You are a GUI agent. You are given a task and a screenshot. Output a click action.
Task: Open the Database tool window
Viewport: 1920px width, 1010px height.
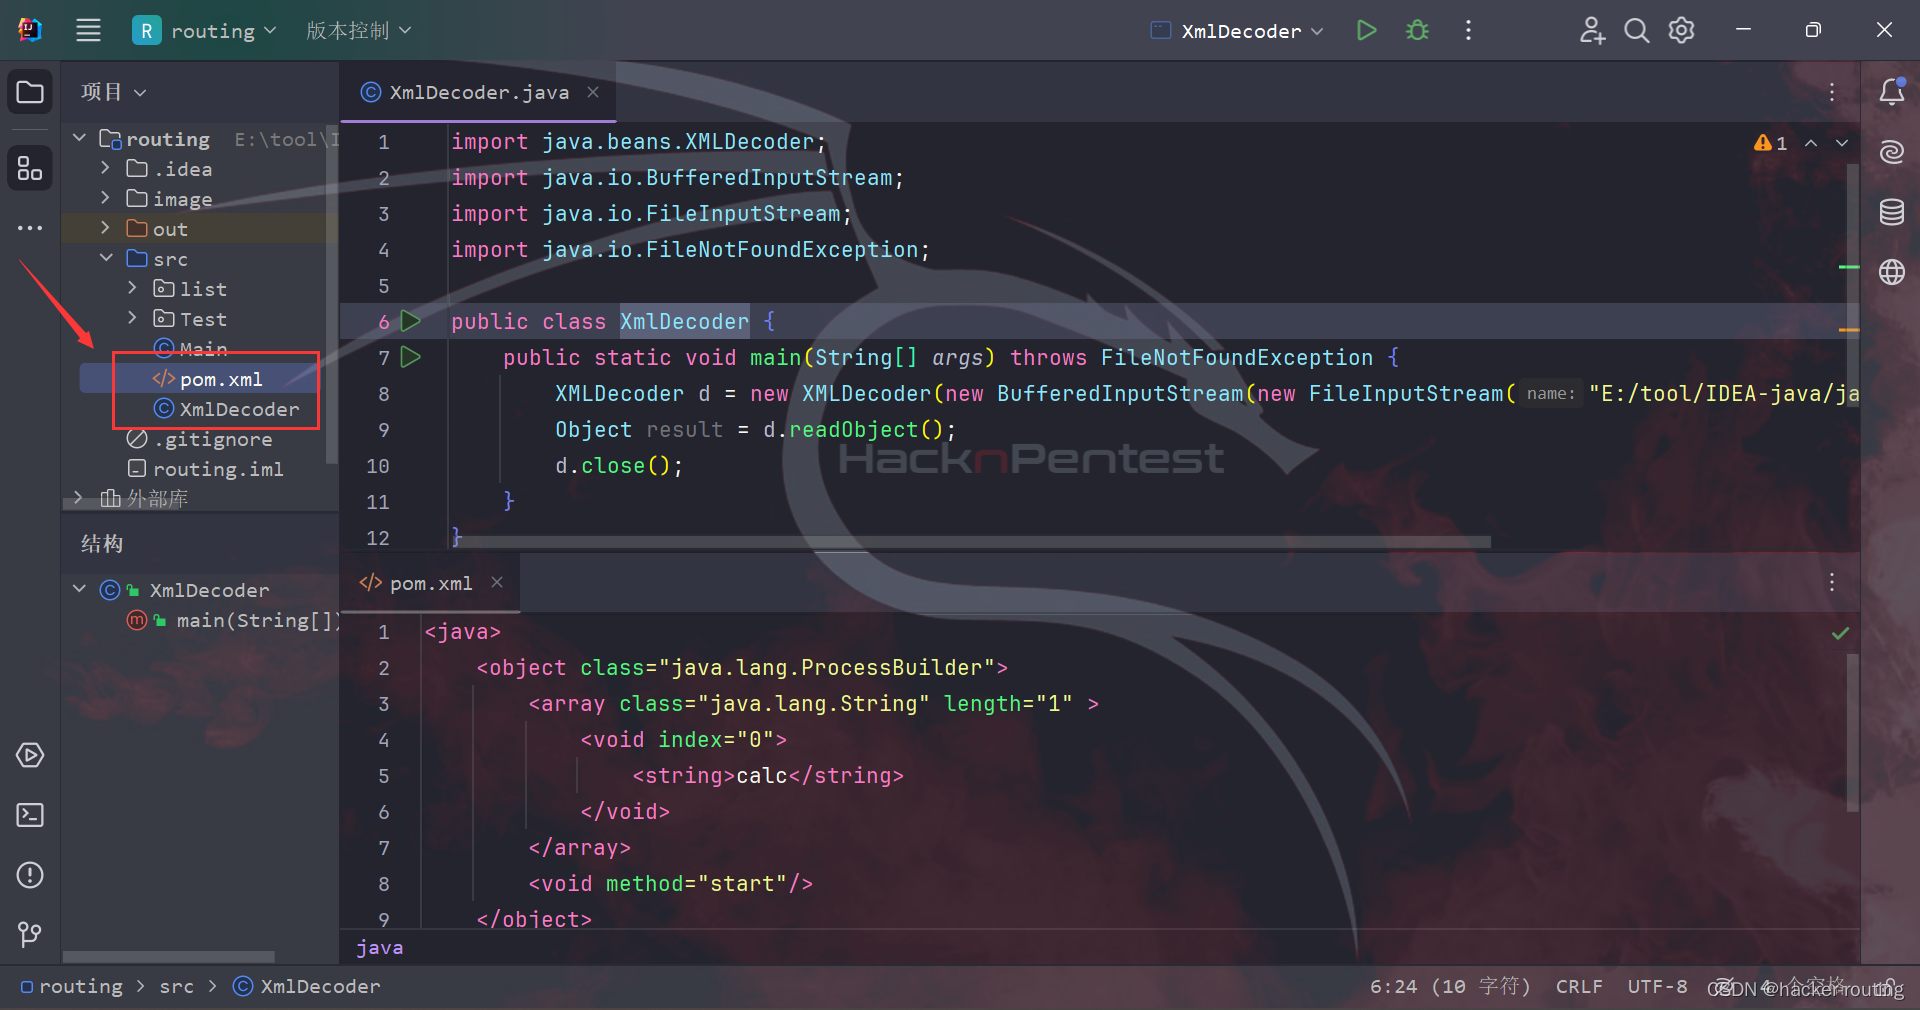coord(1891,212)
